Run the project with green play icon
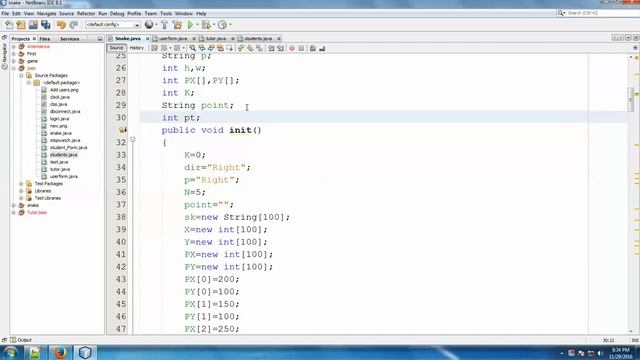Viewport: 640px width, 360px height. click(x=190, y=25)
